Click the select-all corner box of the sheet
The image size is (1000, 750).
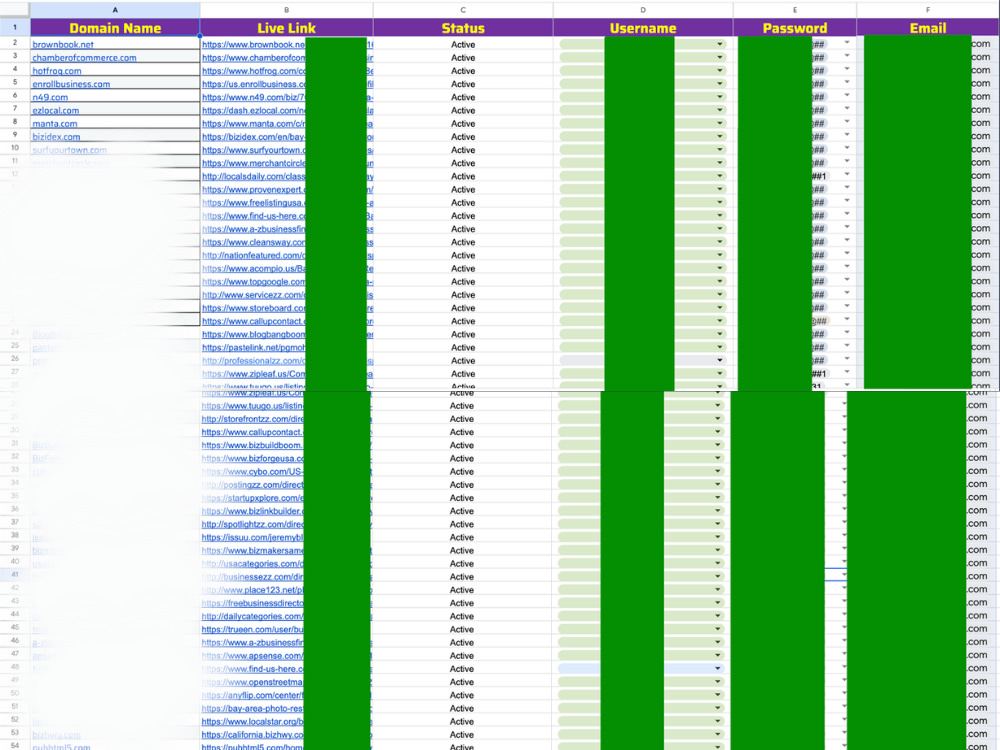point(15,10)
